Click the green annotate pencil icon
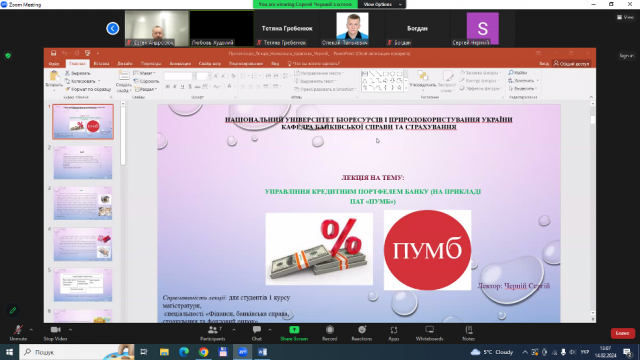The width and height of the screenshot is (640, 360). coord(13,310)
